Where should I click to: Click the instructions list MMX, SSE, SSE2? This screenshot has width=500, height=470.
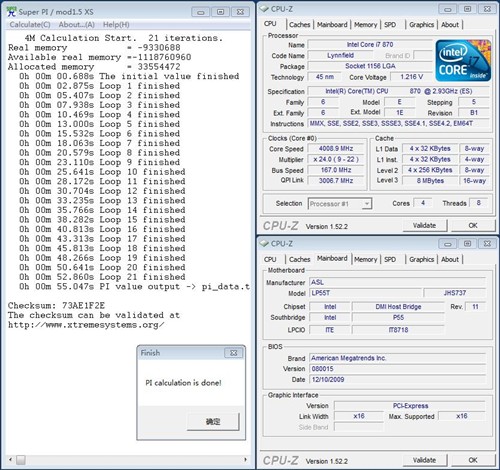click(398, 123)
